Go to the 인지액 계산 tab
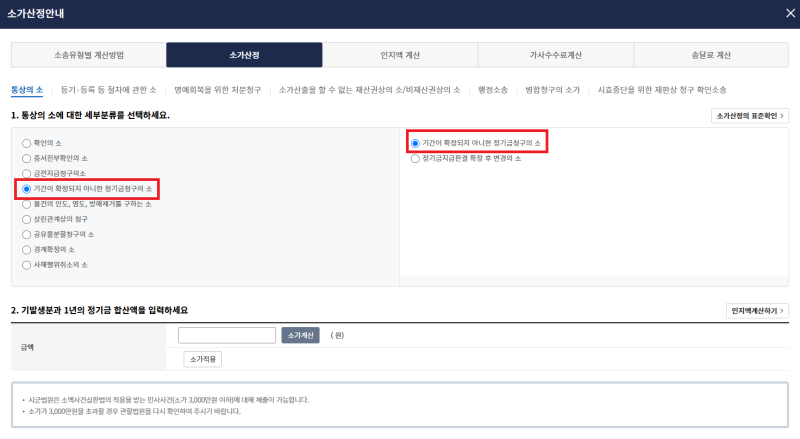The height and width of the screenshot is (439, 800). (400, 55)
